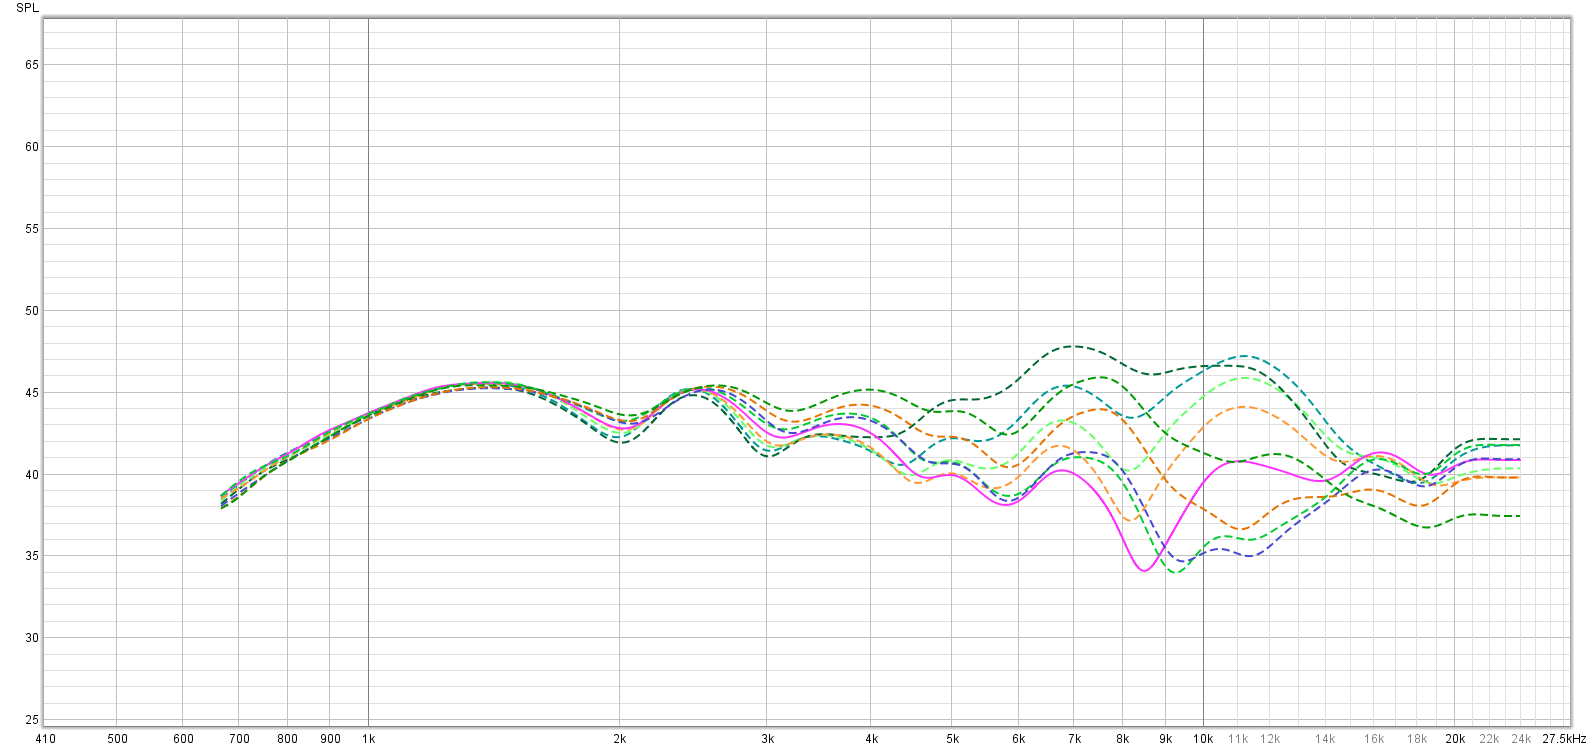Click the 9k frequency axis label
This screenshot has width=1592, height=751.
tap(1166, 739)
